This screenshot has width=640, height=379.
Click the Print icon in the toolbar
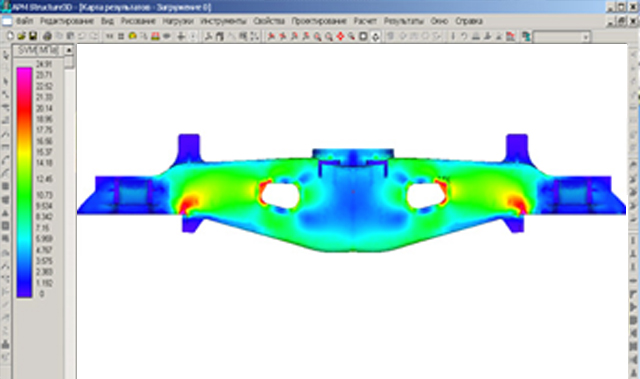coord(47,36)
